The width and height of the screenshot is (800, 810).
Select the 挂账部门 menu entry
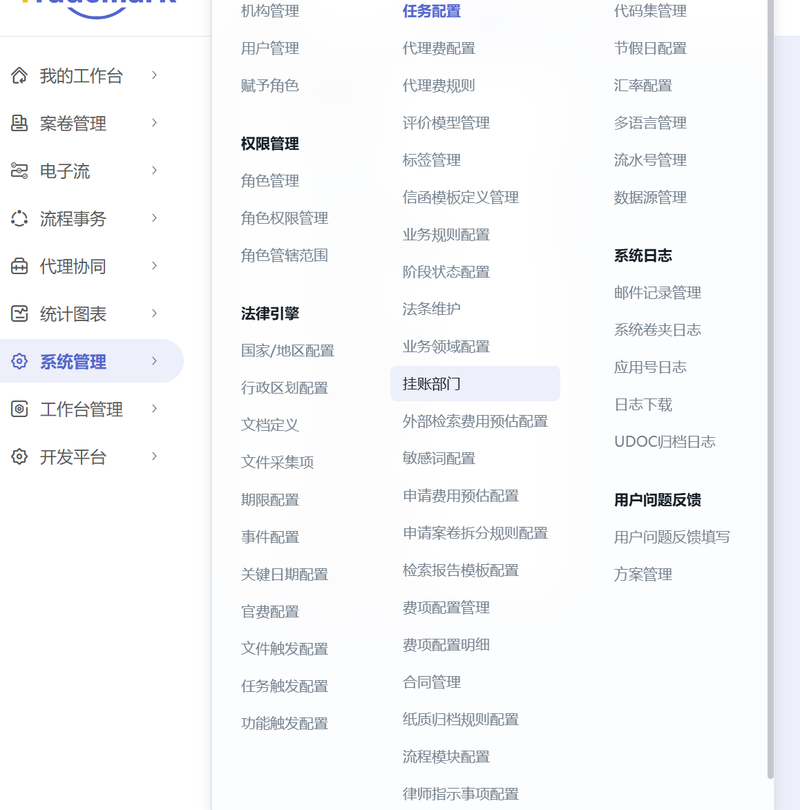click(x=475, y=384)
